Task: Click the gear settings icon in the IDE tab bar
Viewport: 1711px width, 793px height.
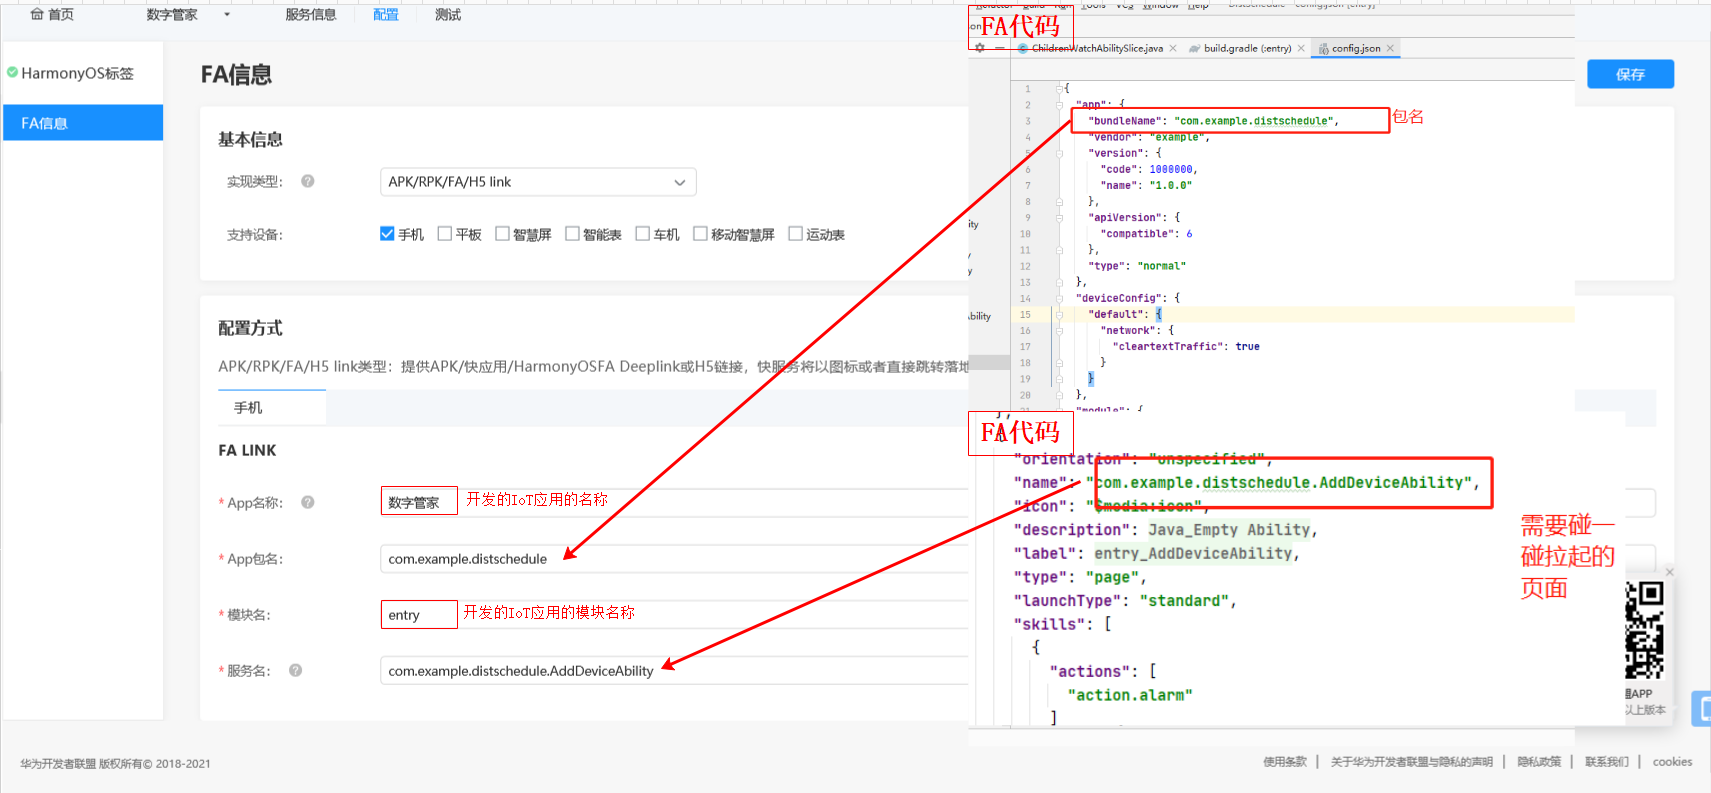Action: pos(980,48)
